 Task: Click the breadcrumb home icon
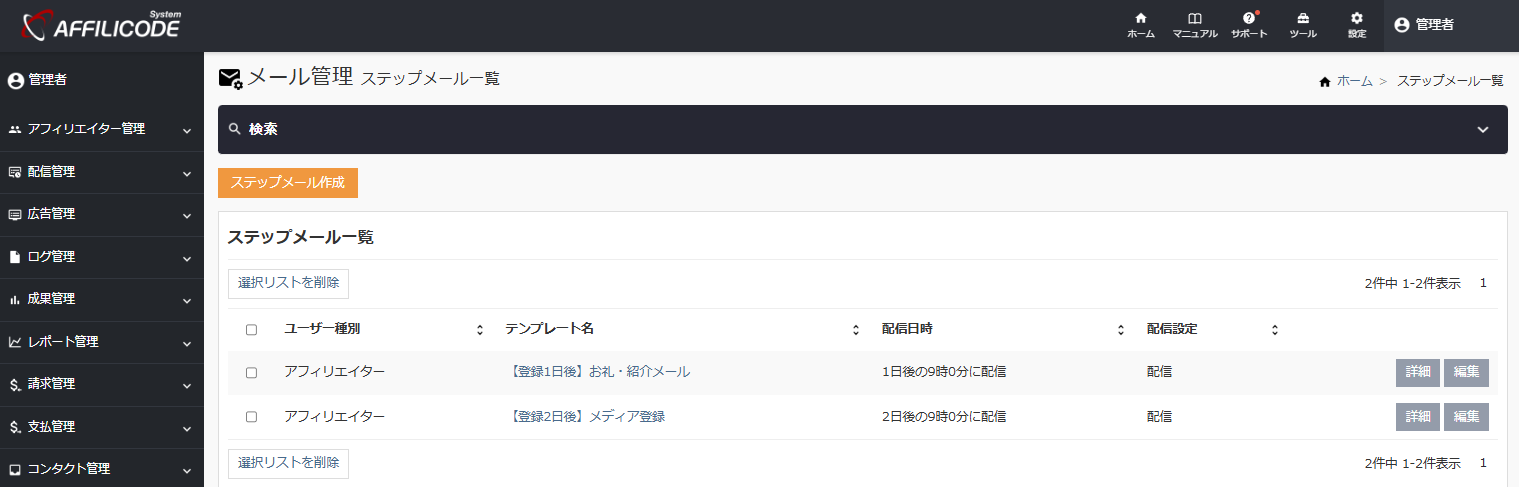(x=1325, y=81)
